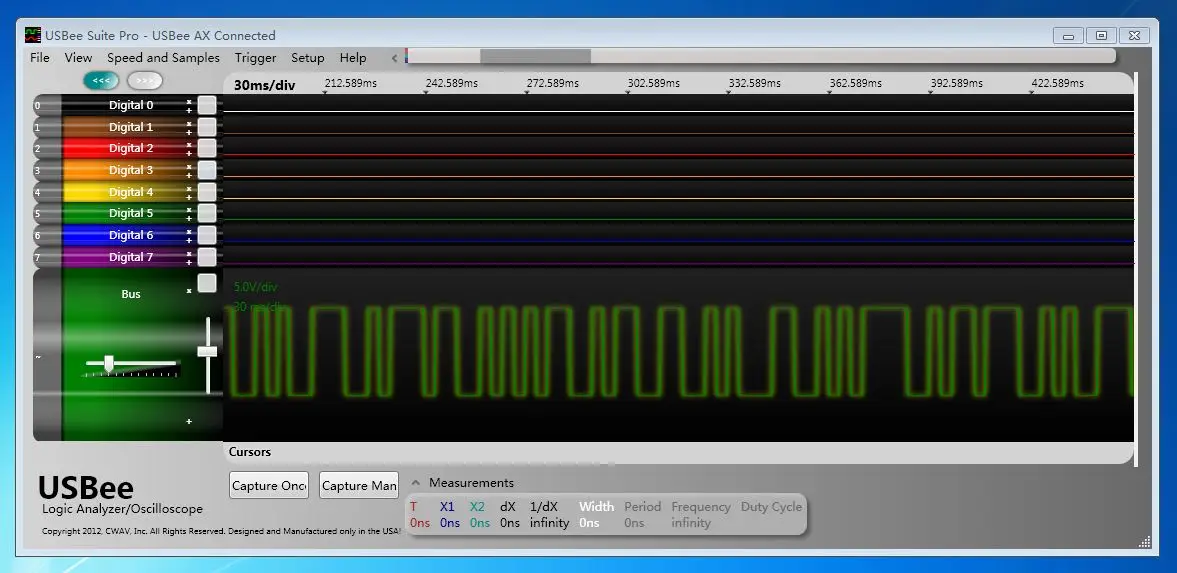Select the Digital 2 channel label
Image resolution: width=1177 pixels, height=573 pixels.
[131, 148]
